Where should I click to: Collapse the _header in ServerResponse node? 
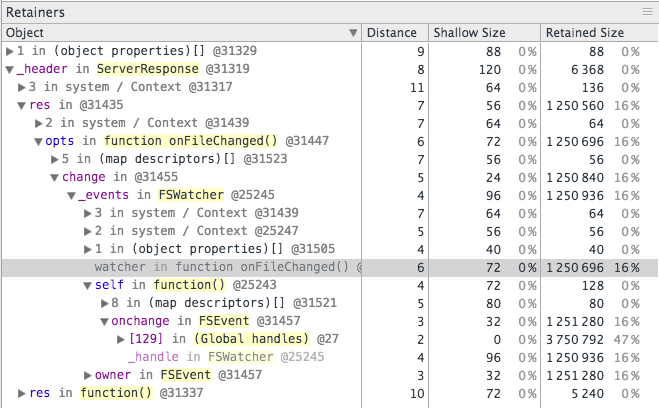10,69
